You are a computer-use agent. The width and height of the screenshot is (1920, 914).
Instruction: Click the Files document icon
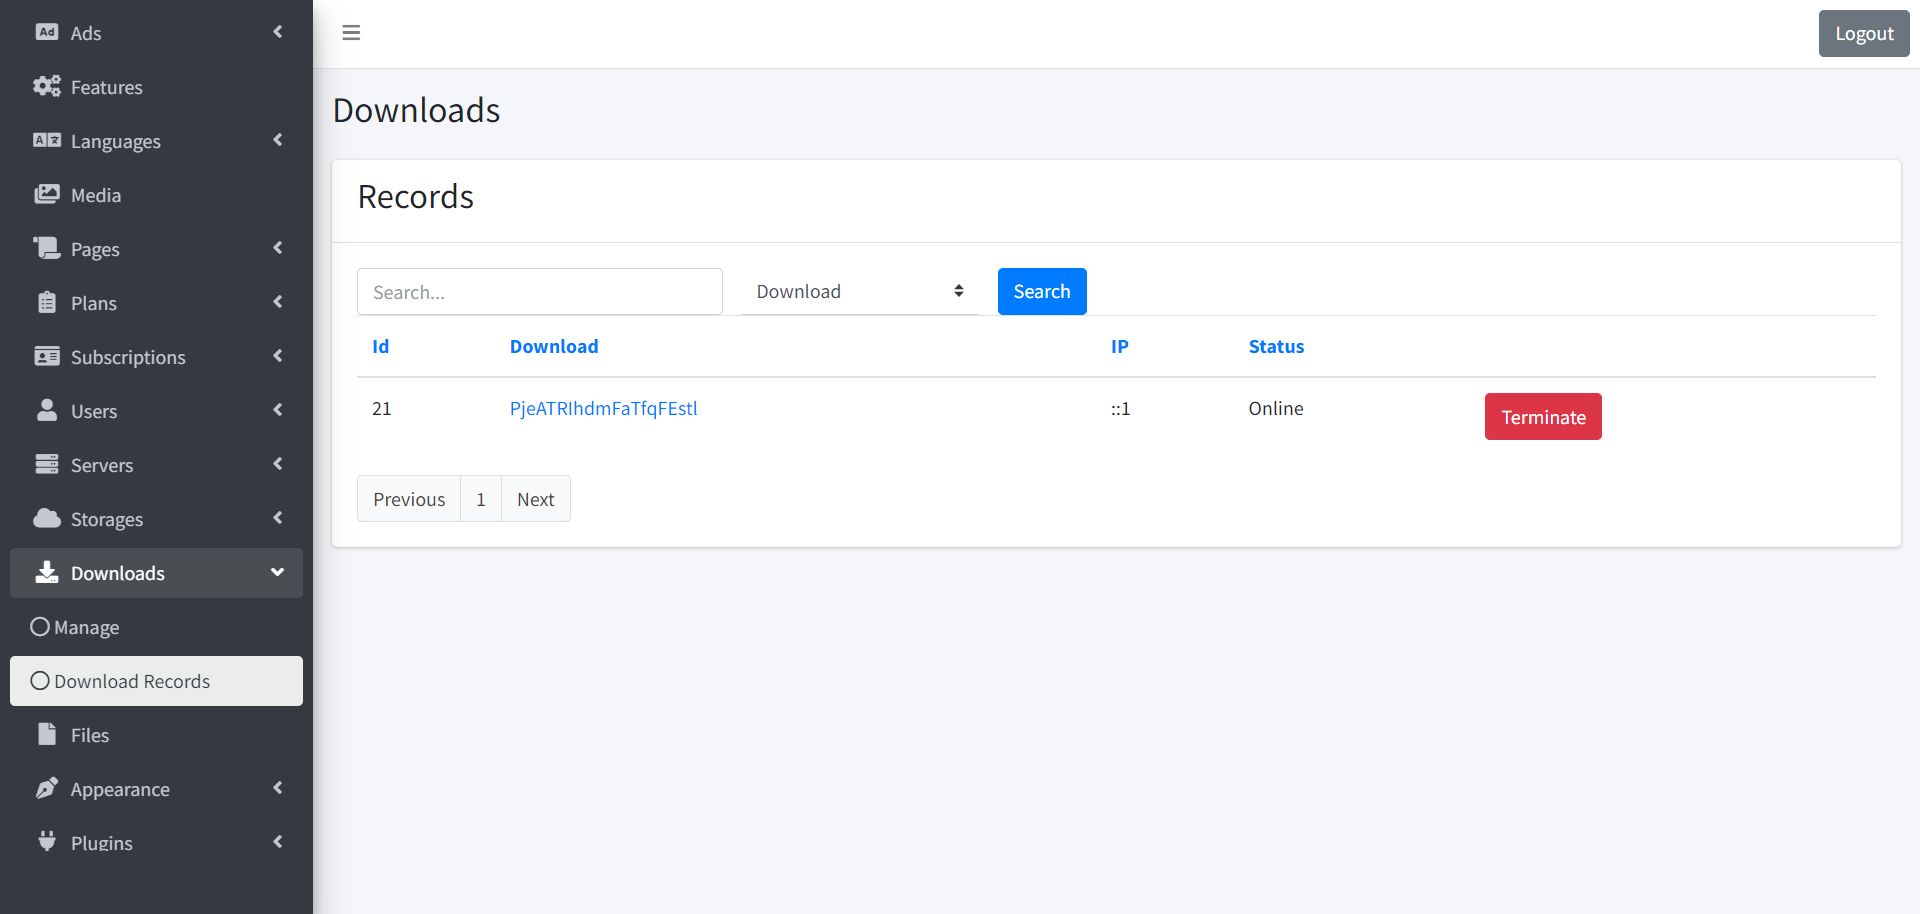tap(47, 734)
